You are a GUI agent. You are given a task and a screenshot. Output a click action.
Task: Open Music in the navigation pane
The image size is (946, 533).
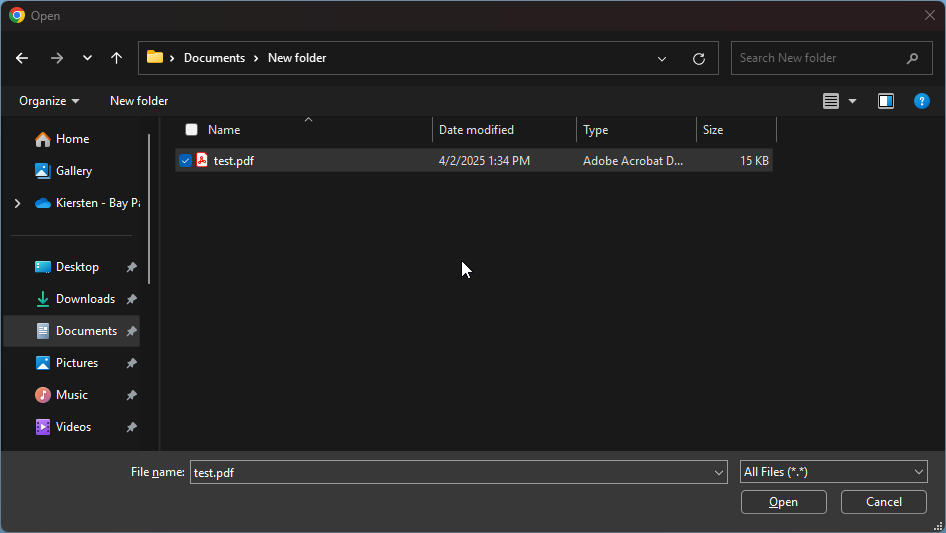72,395
